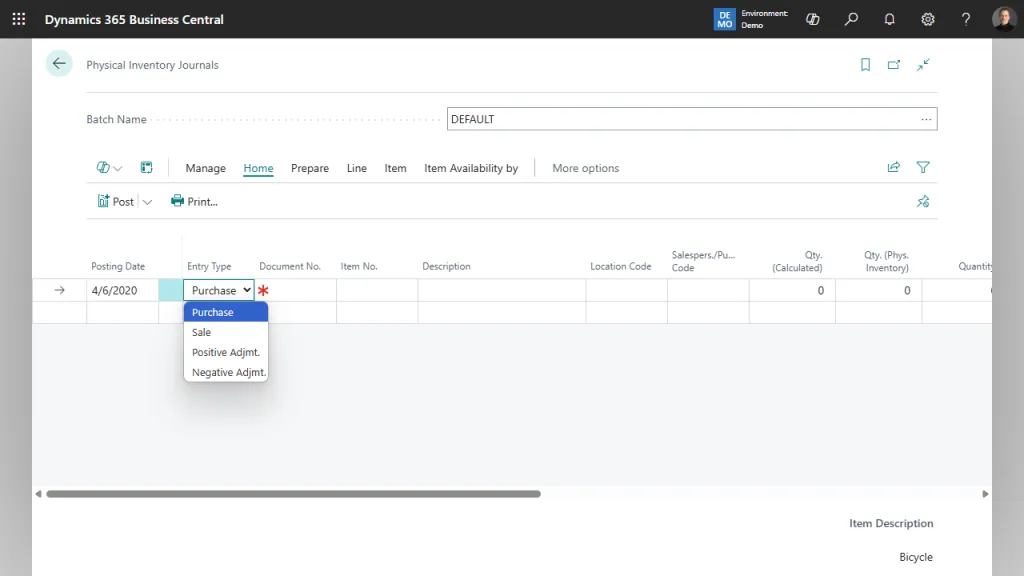Toggle the filter pane icon

(923, 167)
